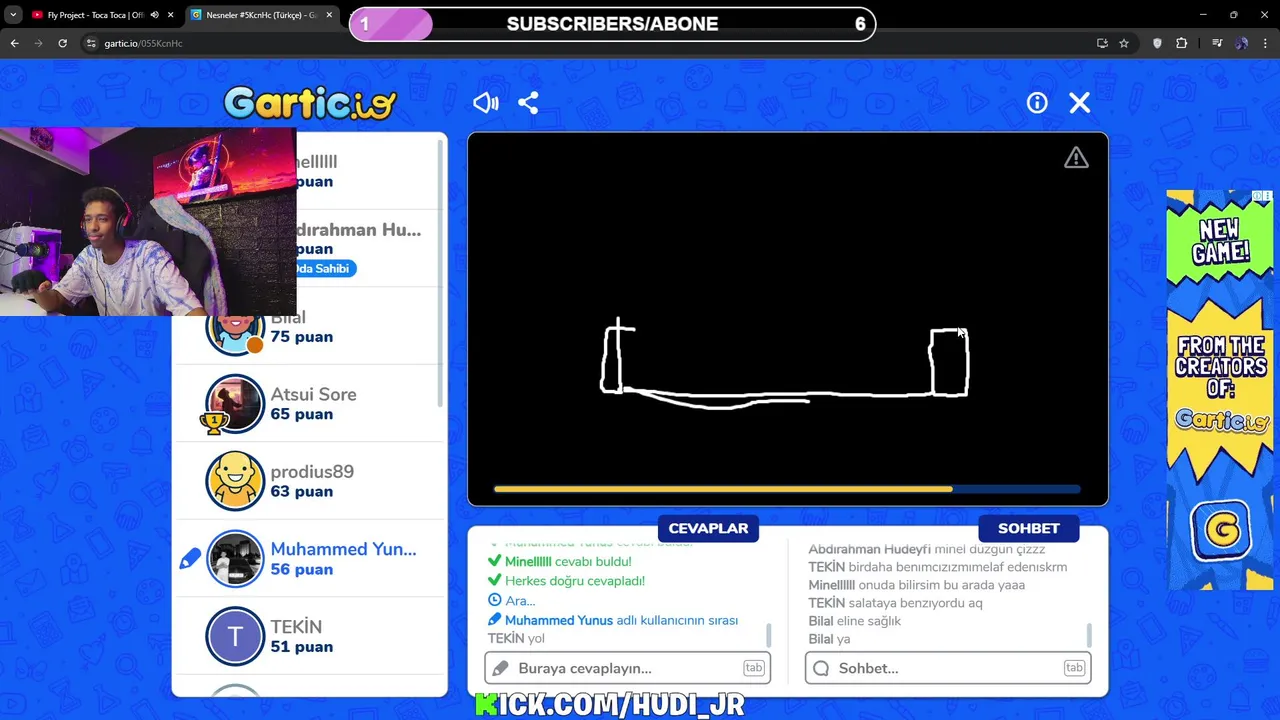Viewport: 1280px width, 720px height.
Task: Focus the 'Sohbet...' chat field
Action: click(948, 668)
